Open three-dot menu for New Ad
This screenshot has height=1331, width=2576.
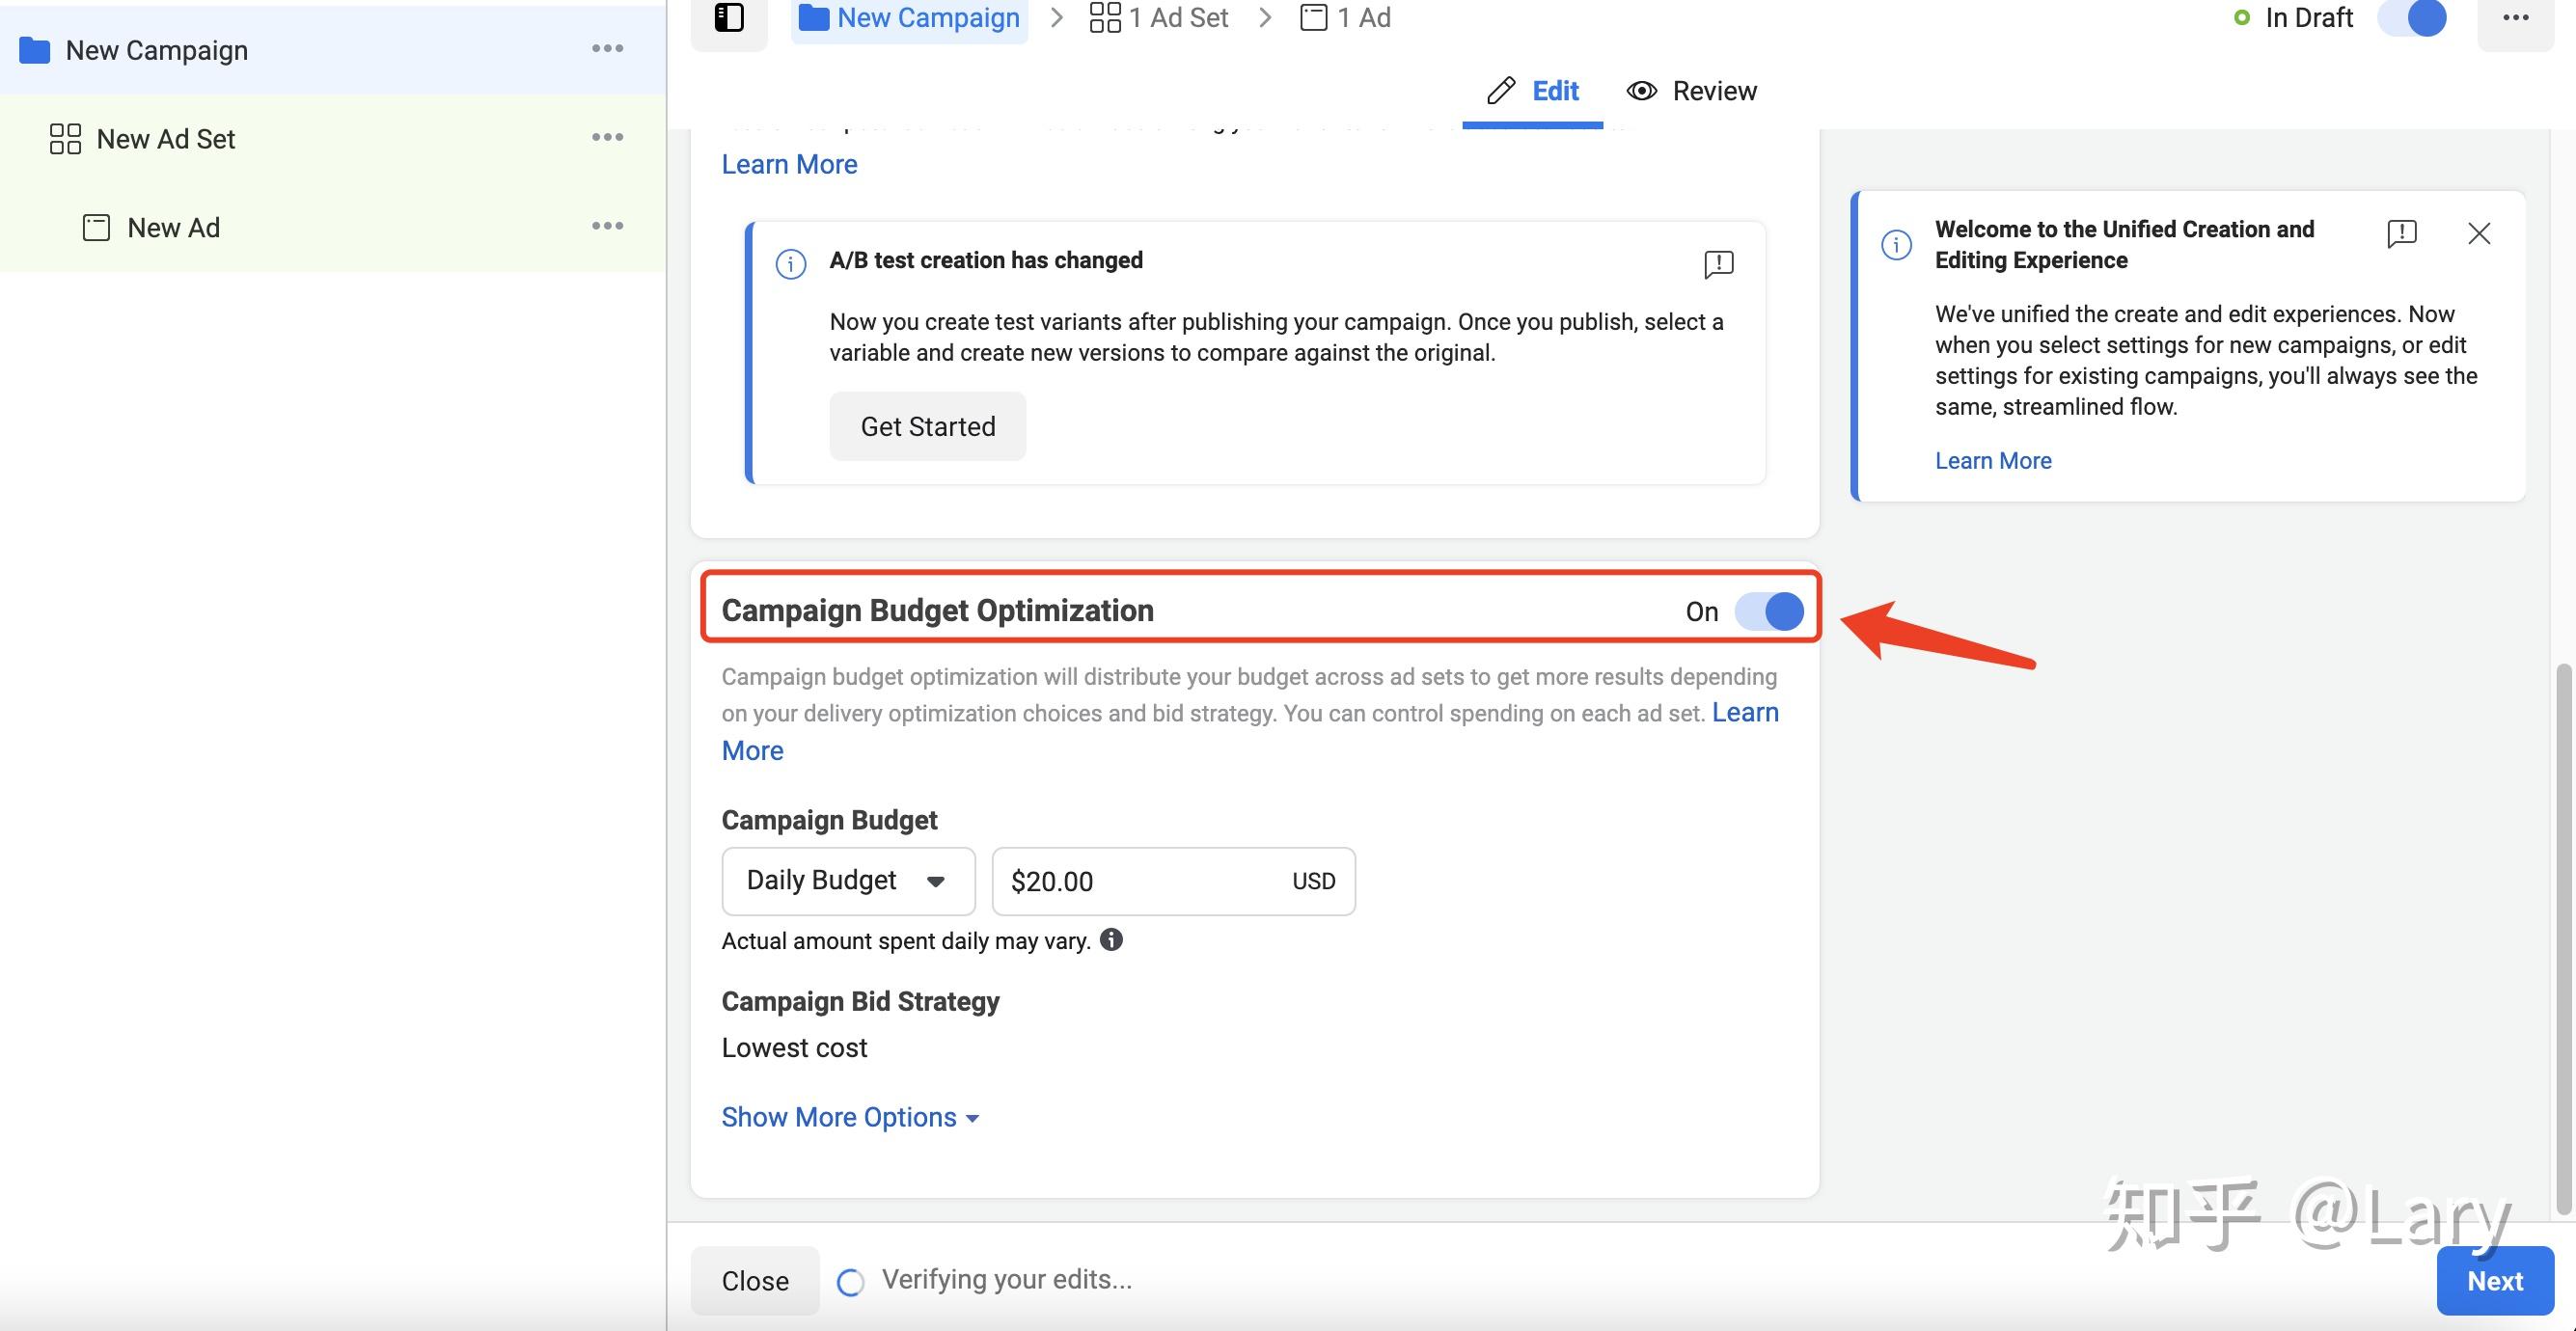pyautogui.click(x=607, y=227)
